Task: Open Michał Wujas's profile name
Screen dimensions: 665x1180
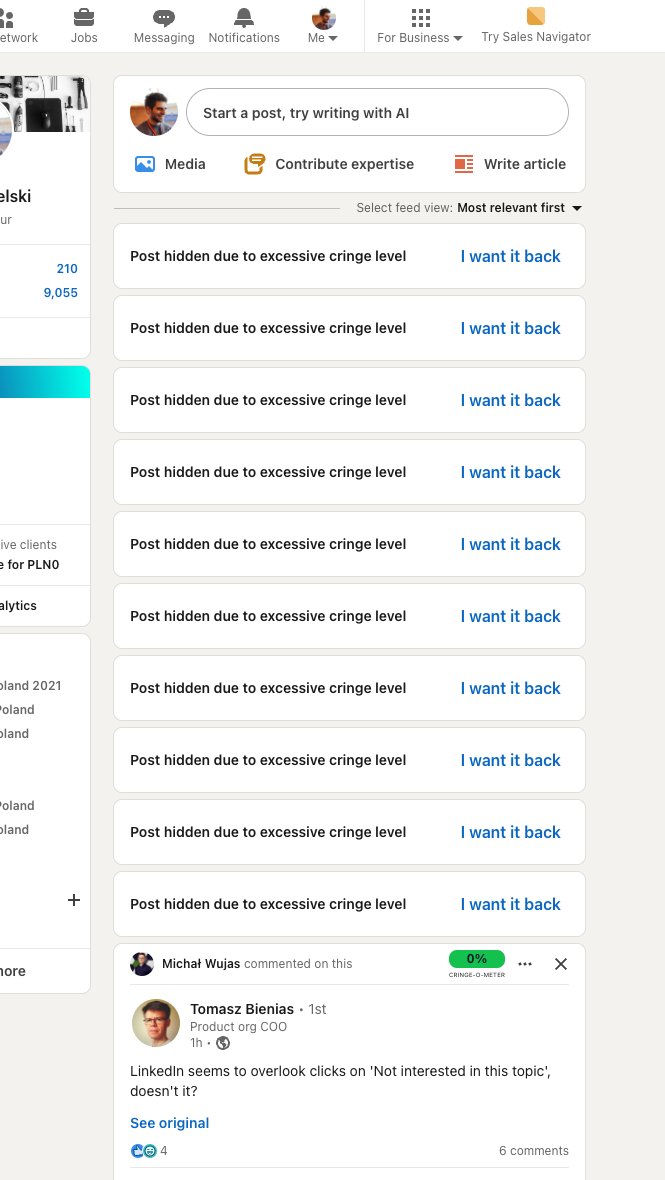Action: pyautogui.click(x=201, y=964)
